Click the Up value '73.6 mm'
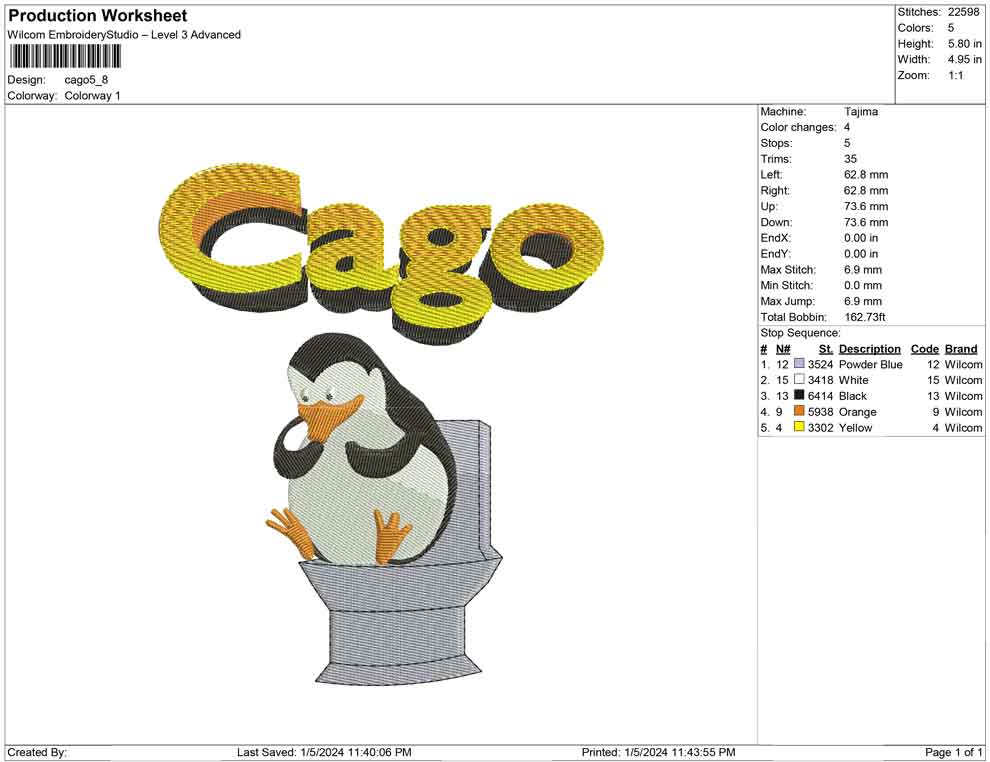The image size is (990, 762). coord(866,206)
